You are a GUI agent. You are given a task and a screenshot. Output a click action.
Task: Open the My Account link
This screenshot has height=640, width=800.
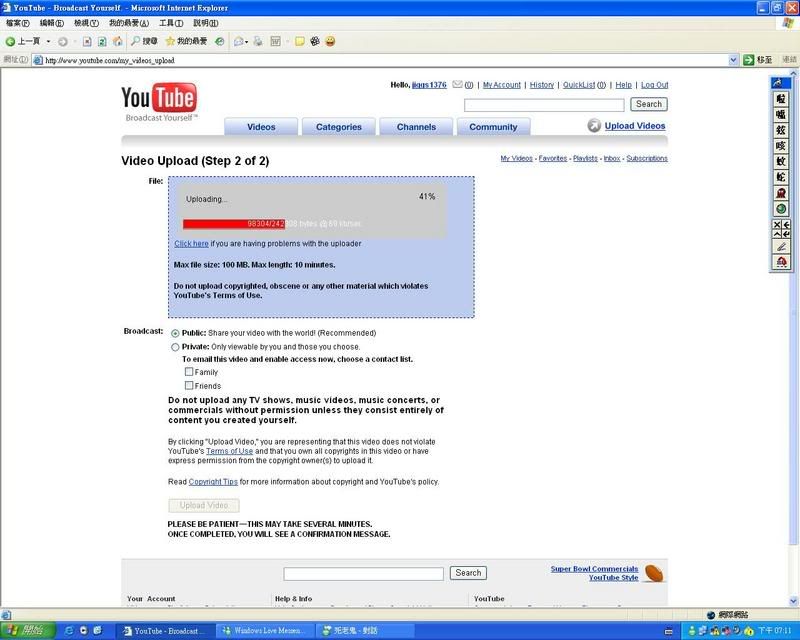pyautogui.click(x=502, y=85)
